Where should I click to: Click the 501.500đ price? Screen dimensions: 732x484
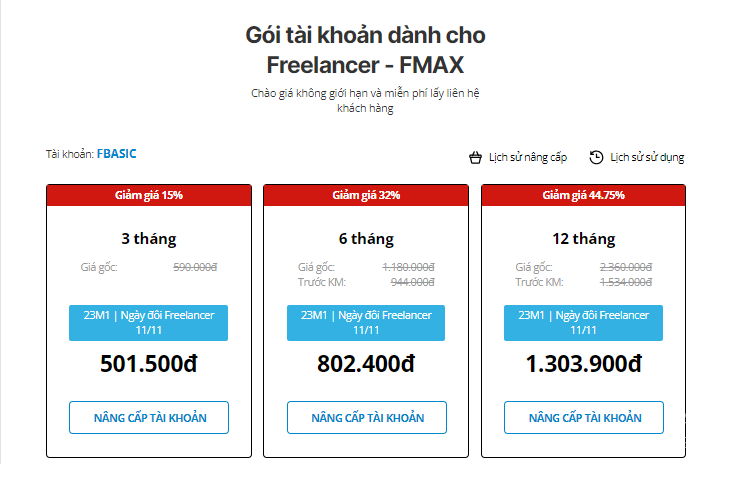point(149,364)
